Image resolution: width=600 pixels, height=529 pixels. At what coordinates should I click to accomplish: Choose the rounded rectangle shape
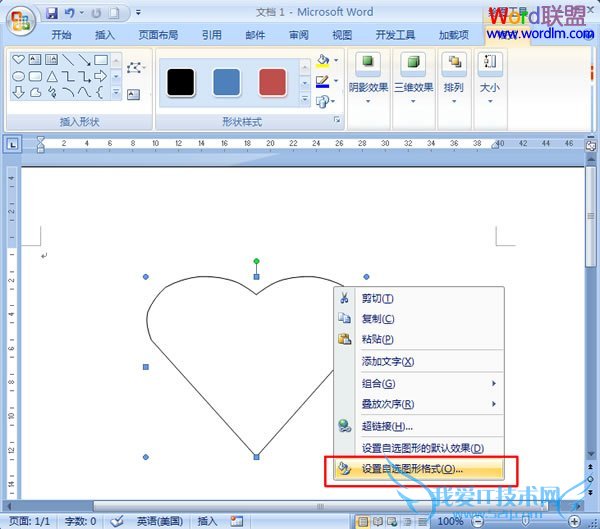(35, 76)
